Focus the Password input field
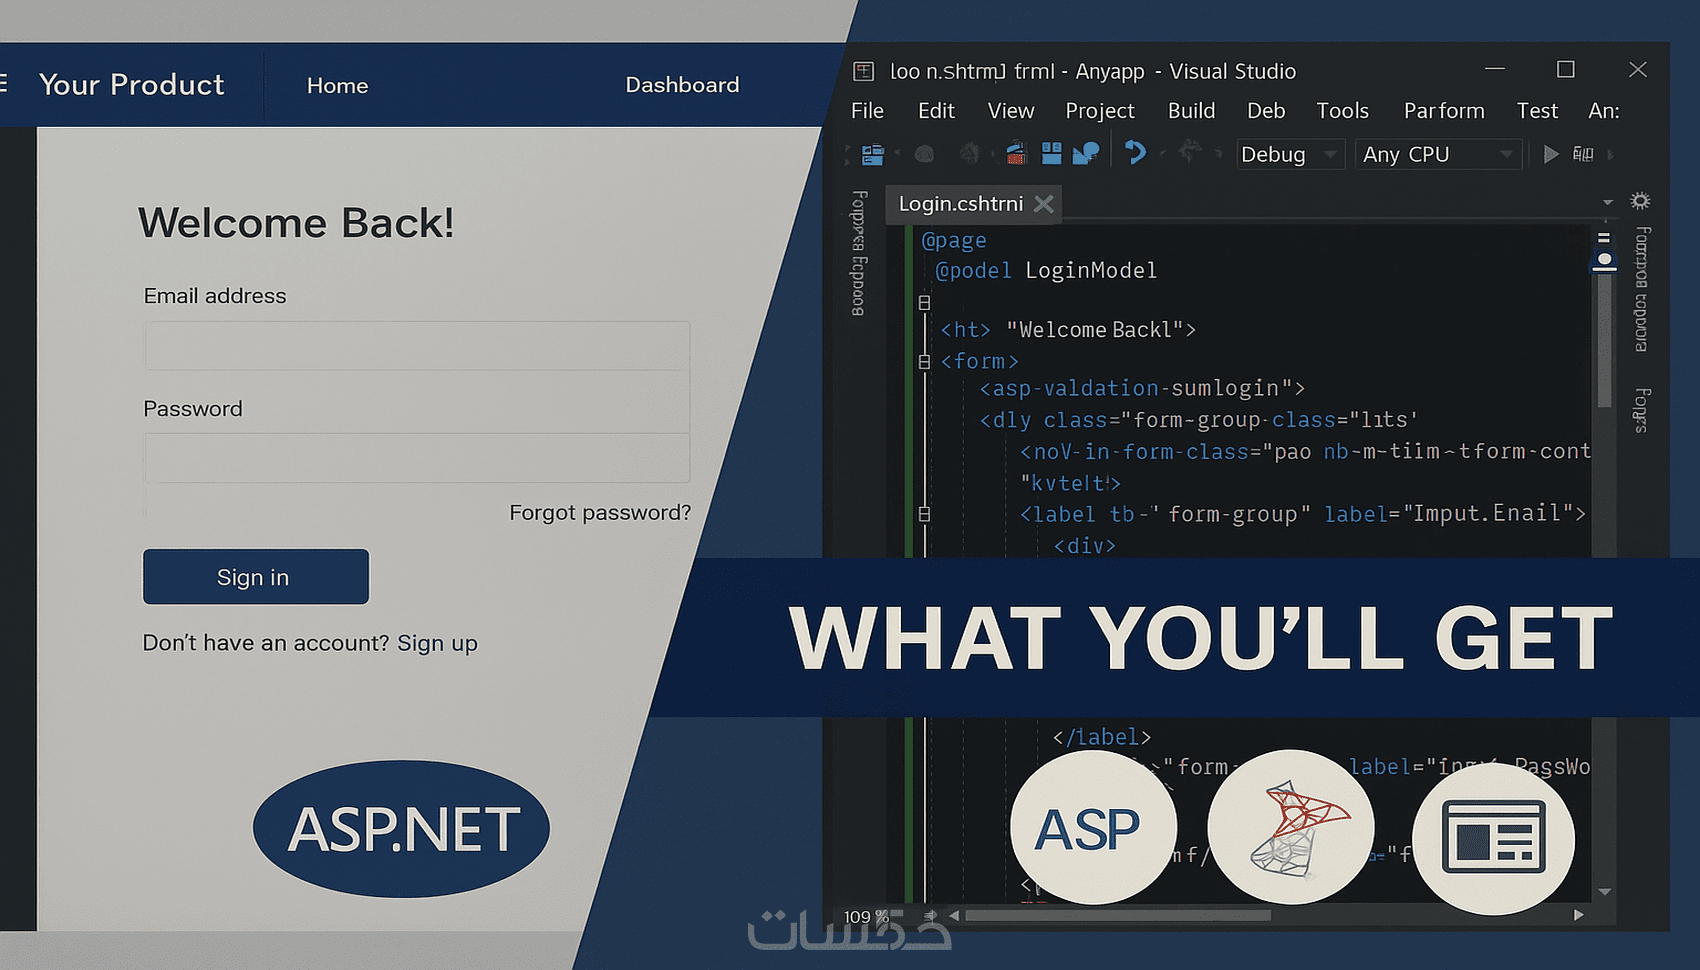Viewport: 1700px width, 970px height. (417, 458)
